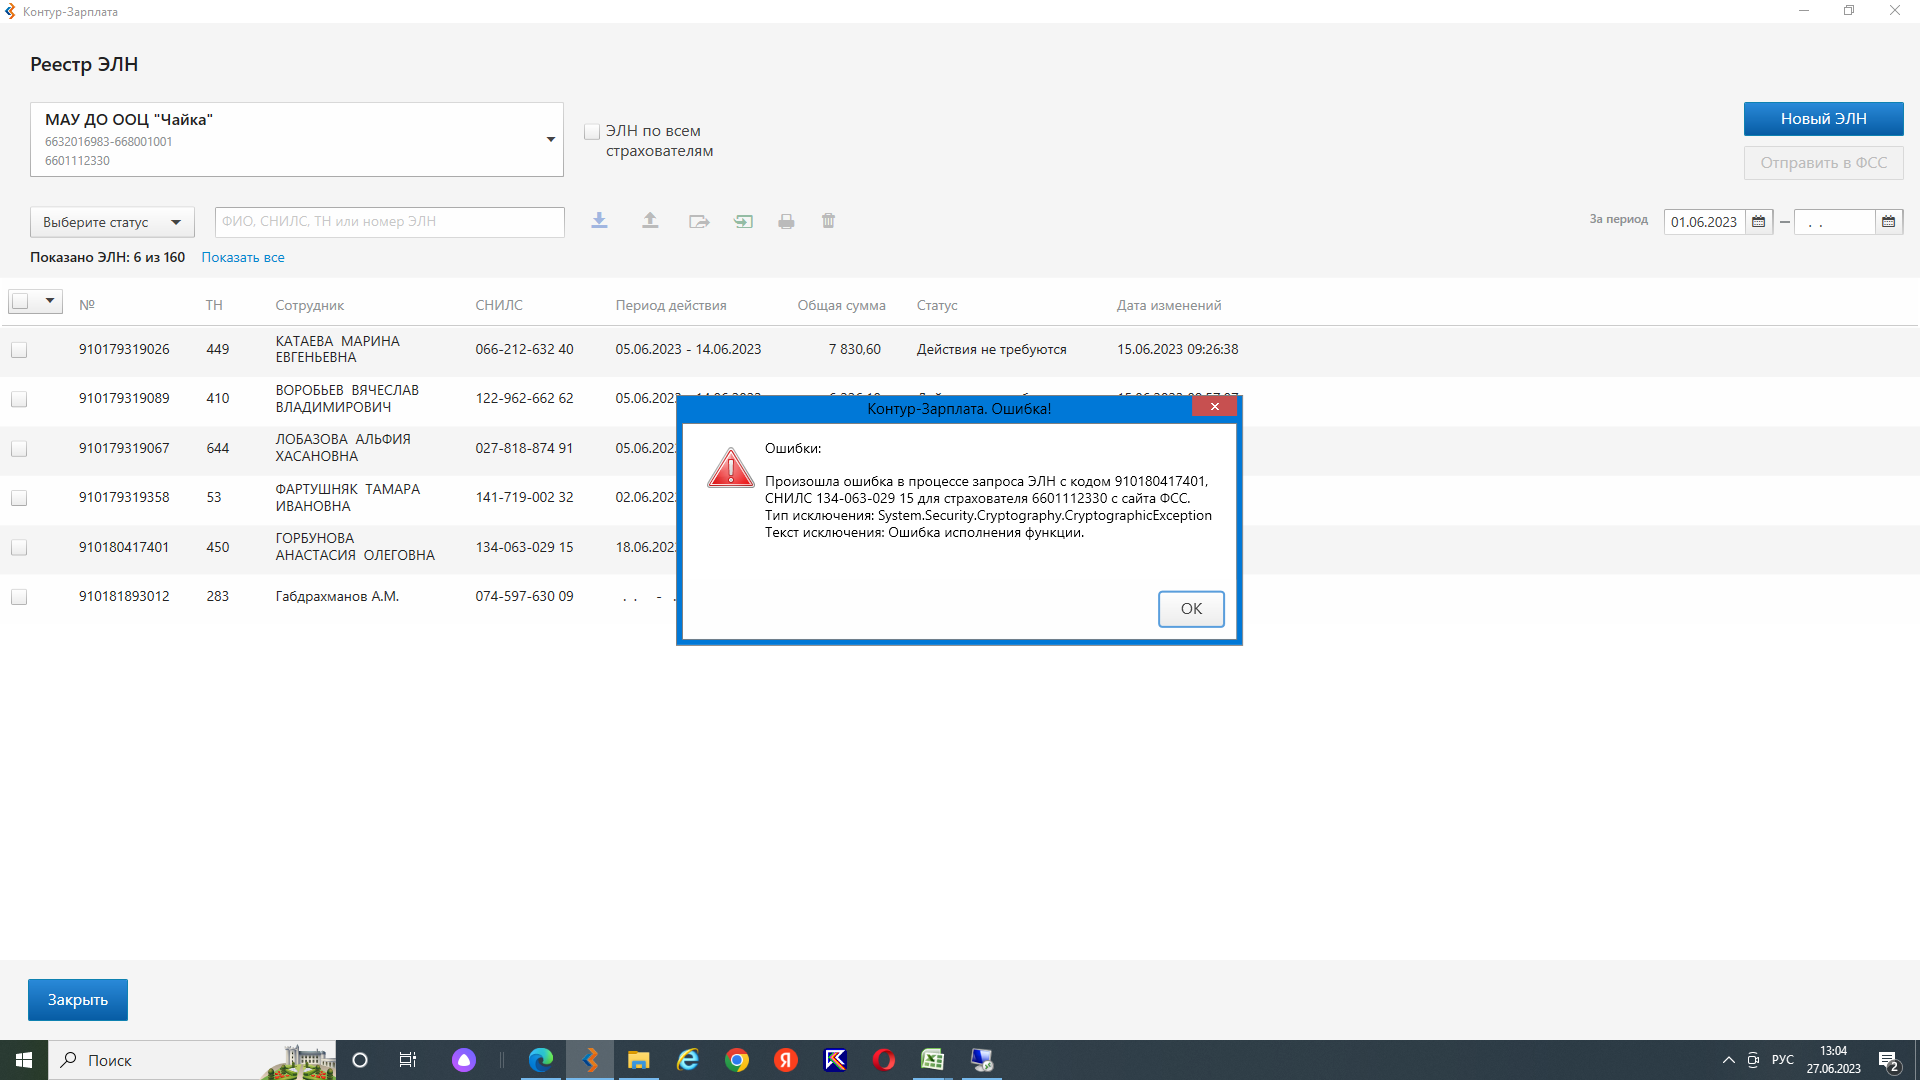The image size is (1920, 1080).
Task: Open Task View on the taskbar
Action: pos(408,1060)
